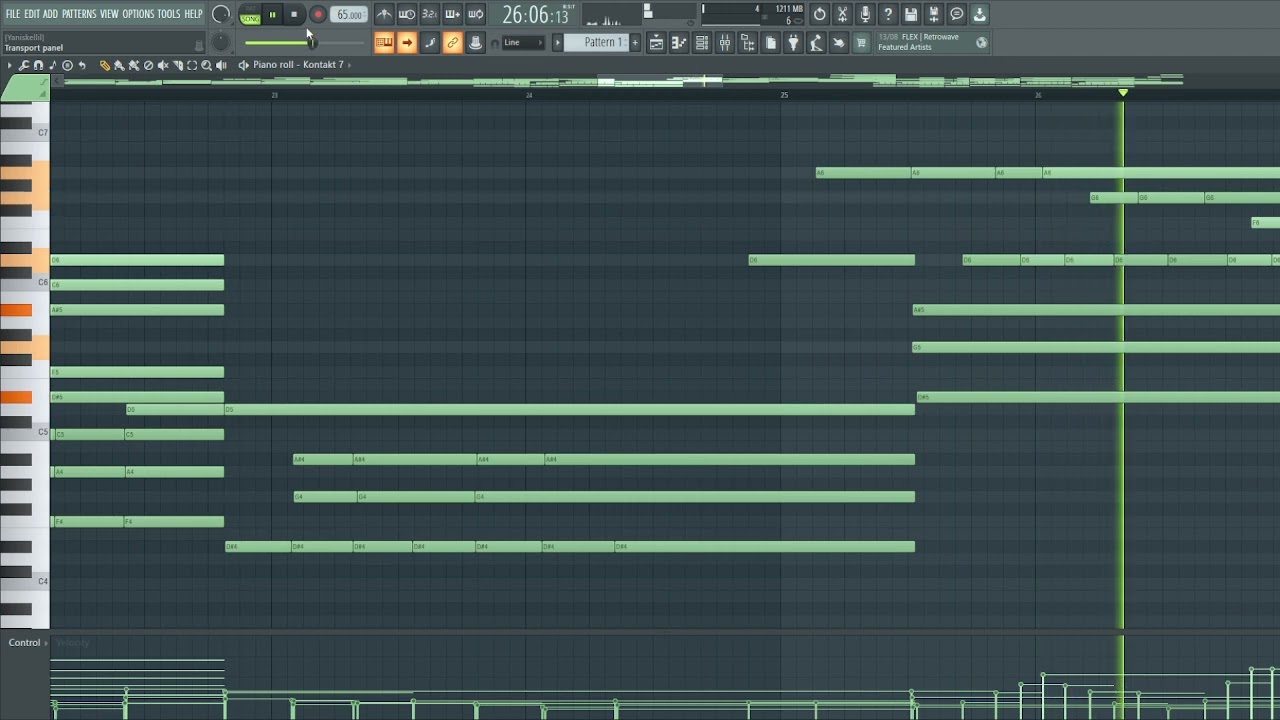1280x720 pixels.
Task: Select the Slice tool
Action: [x=177, y=65]
